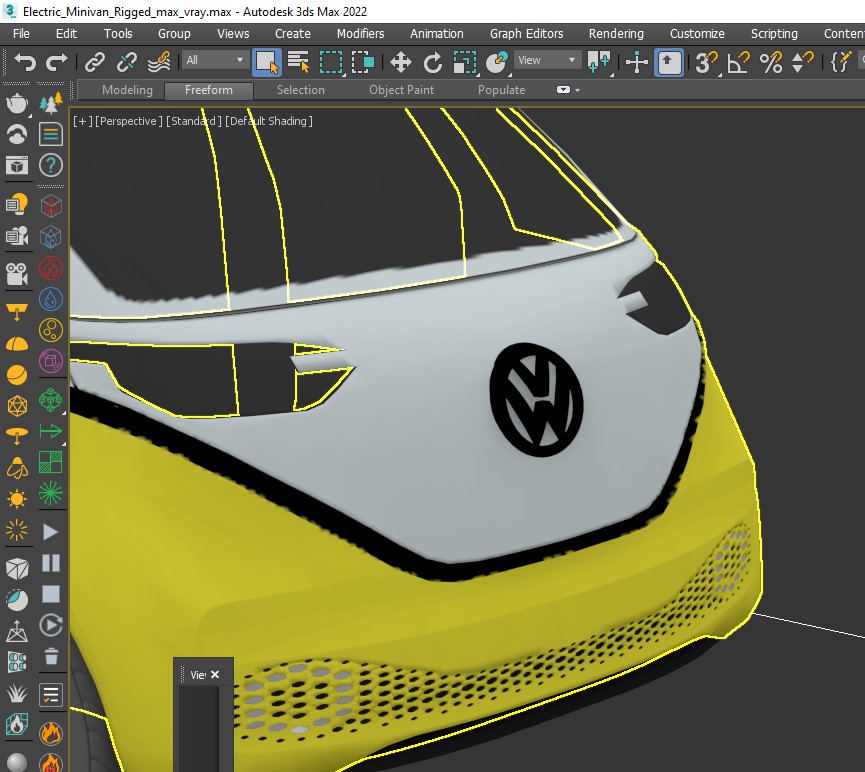Click the play simulation triangle button
This screenshot has width=865, height=772.
(51, 532)
